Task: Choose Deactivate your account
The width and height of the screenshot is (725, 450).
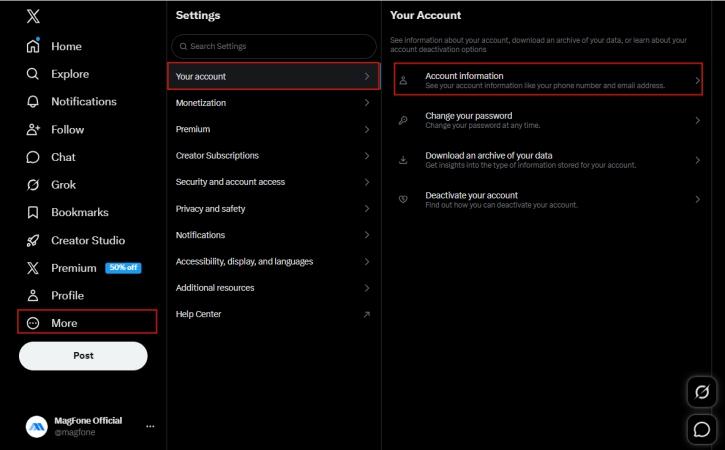Action: tap(548, 199)
